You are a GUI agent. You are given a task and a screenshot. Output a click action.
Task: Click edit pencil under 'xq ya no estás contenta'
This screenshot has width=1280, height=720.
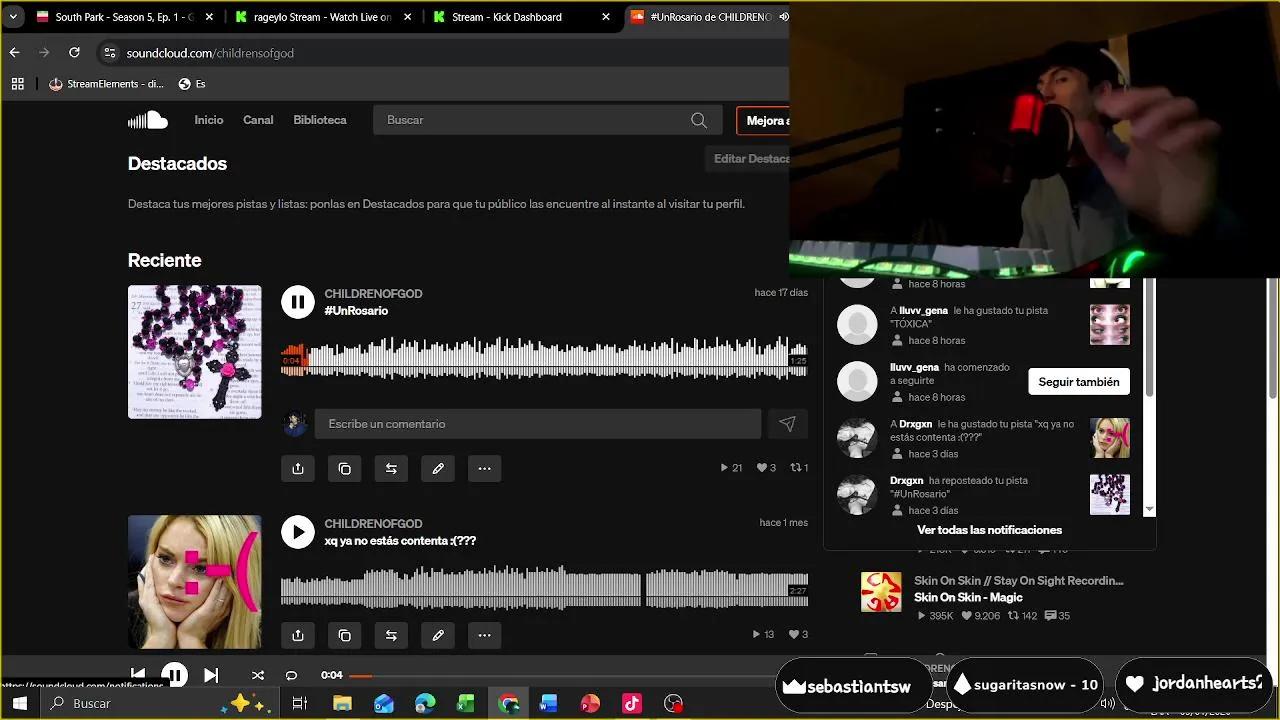click(x=438, y=635)
